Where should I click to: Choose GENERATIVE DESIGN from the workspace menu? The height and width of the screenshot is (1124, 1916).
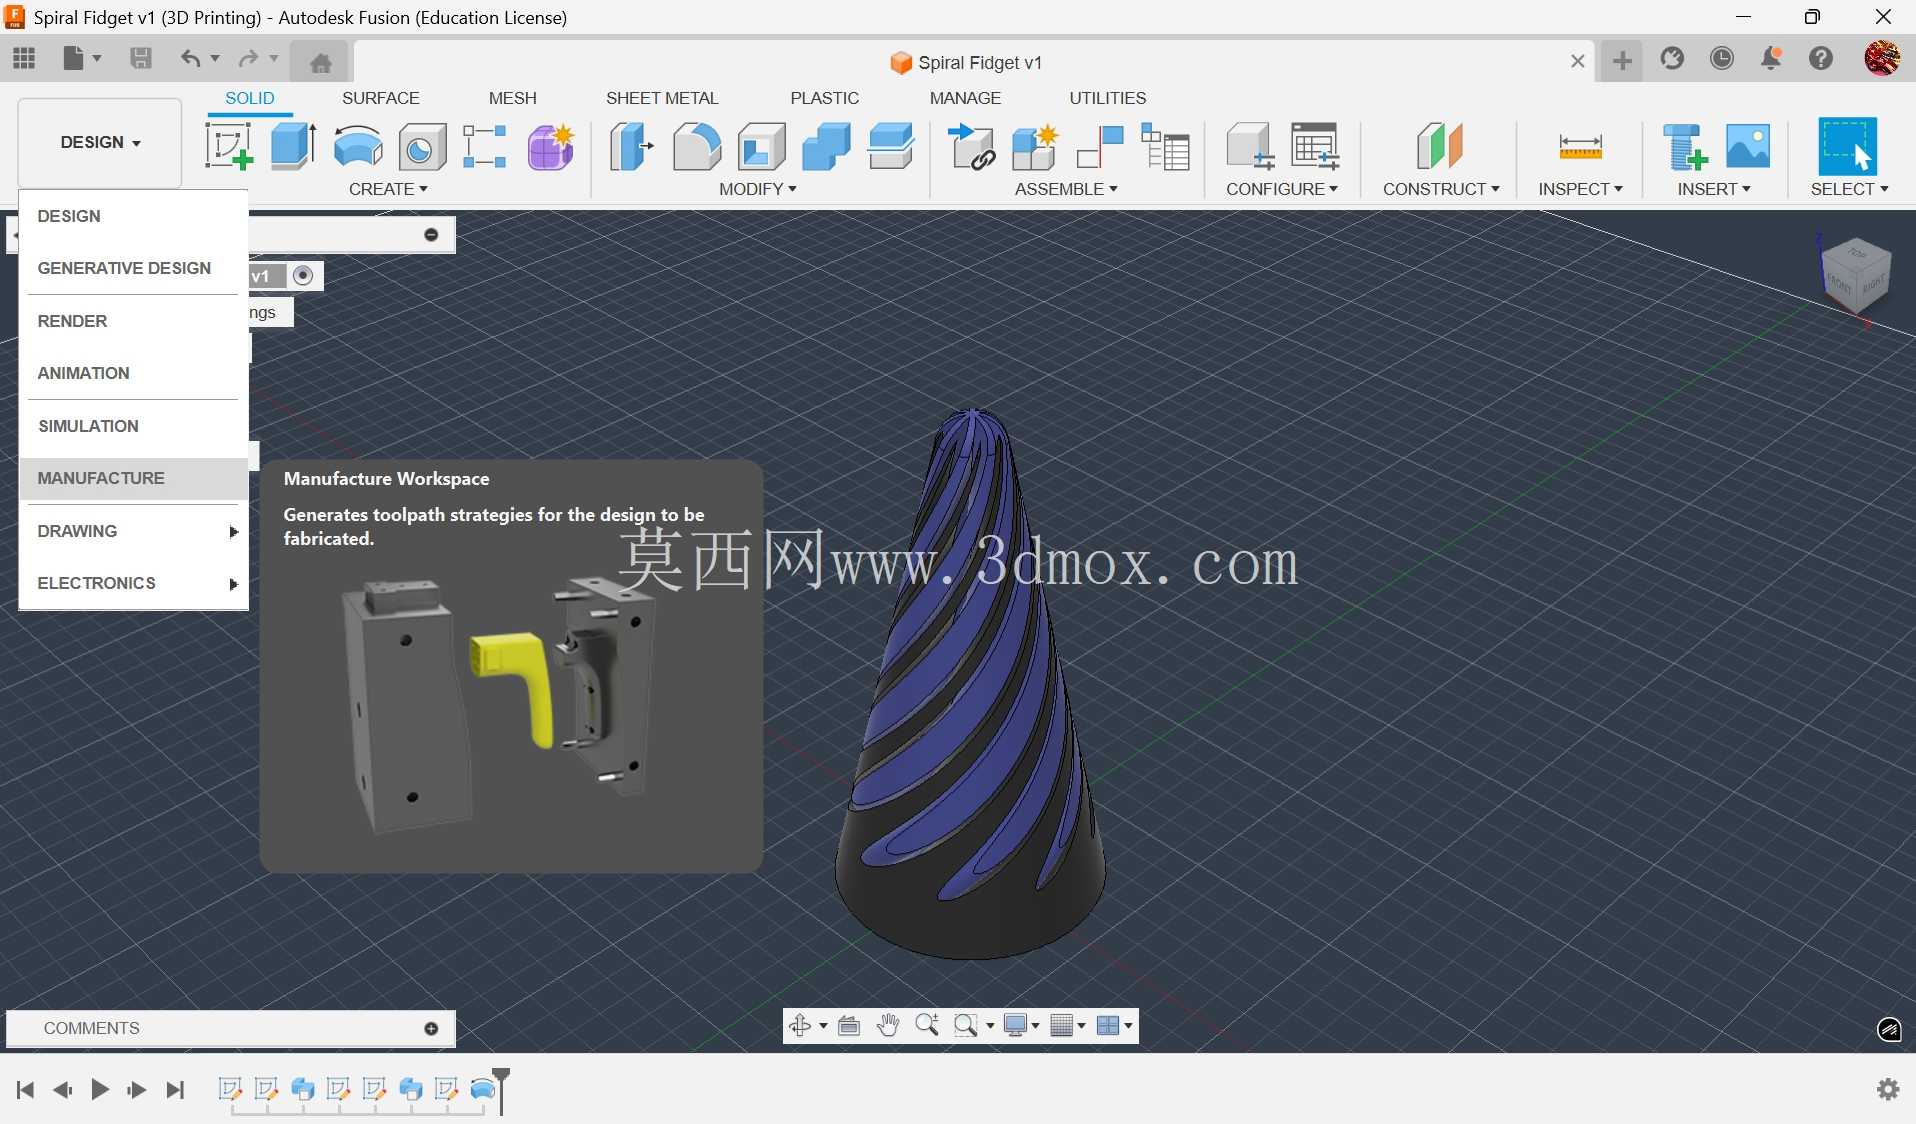133,268
